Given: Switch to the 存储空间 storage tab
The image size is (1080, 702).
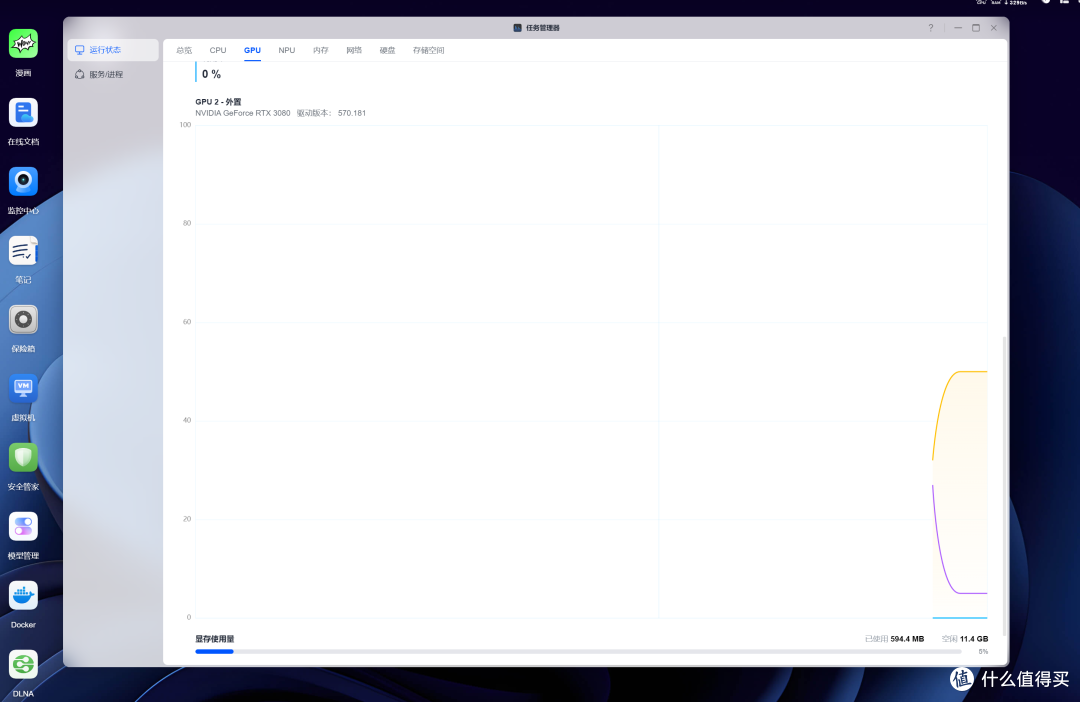Looking at the screenshot, I should click(428, 50).
